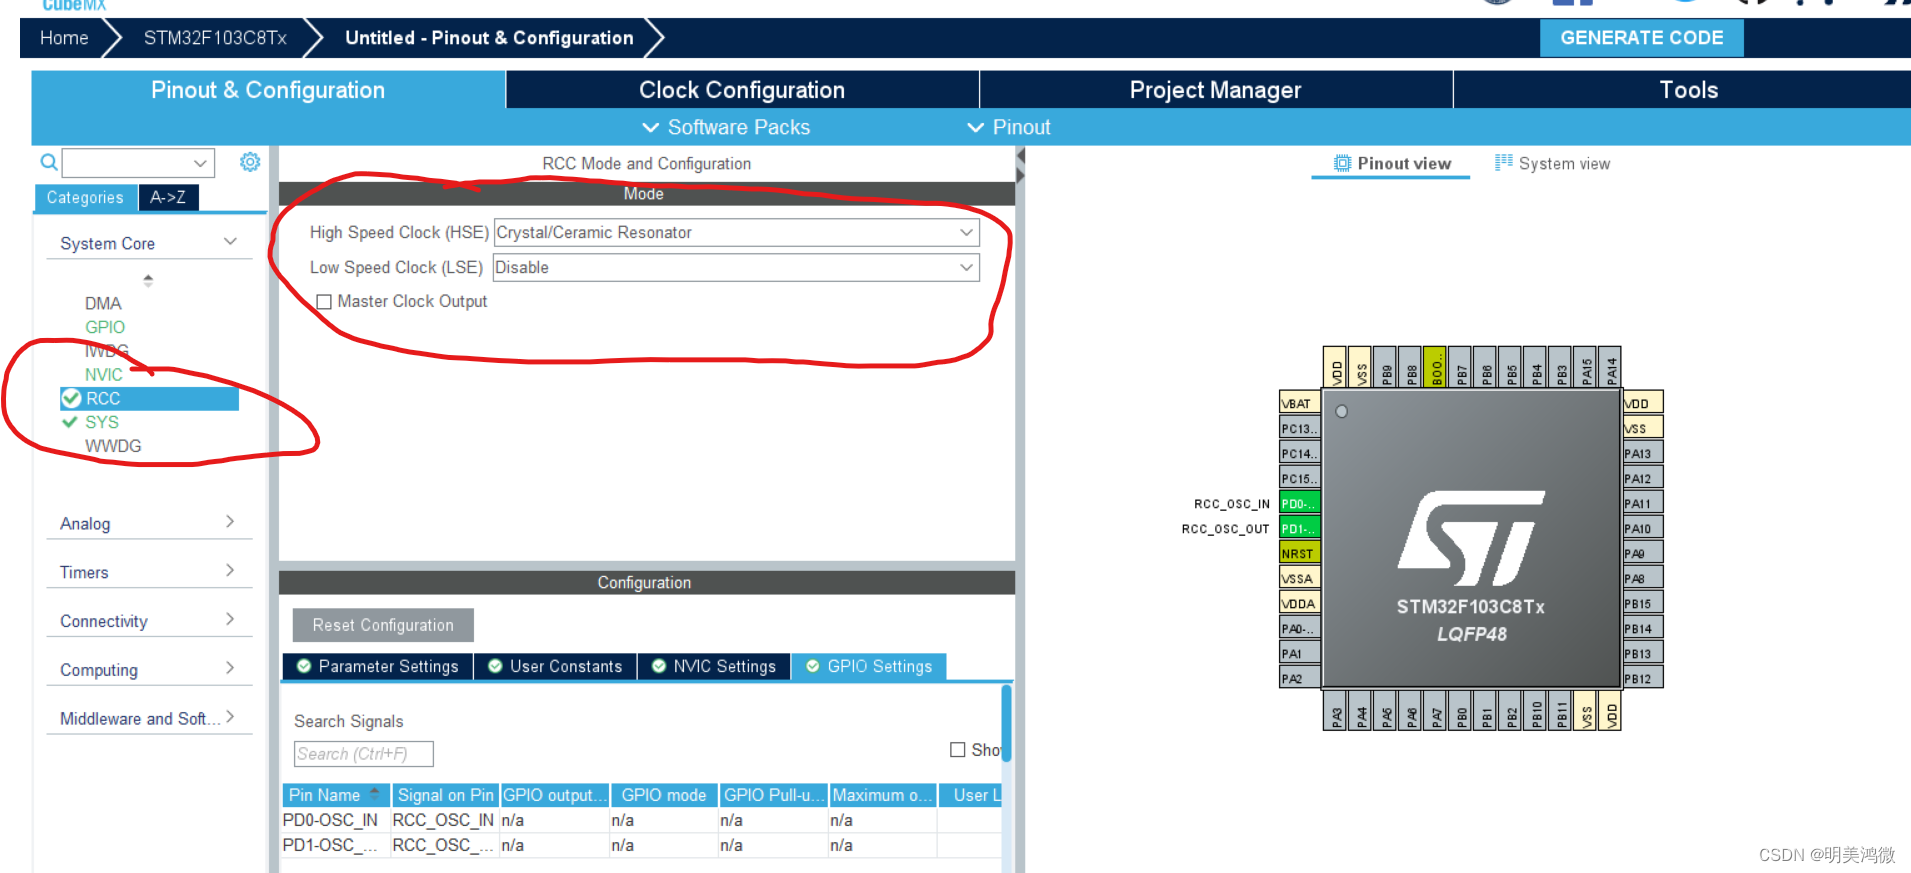This screenshot has height=873, width=1911.
Task: Open the category settings gear icon
Action: click(x=250, y=162)
